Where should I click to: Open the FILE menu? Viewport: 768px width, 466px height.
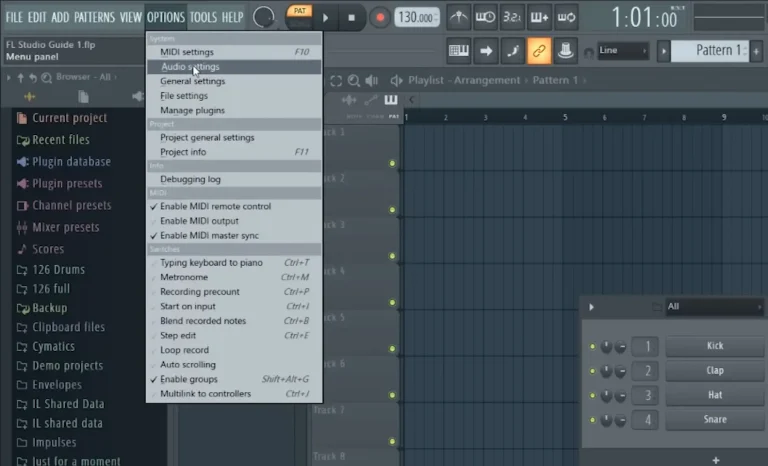pyautogui.click(x=14, y=17)
